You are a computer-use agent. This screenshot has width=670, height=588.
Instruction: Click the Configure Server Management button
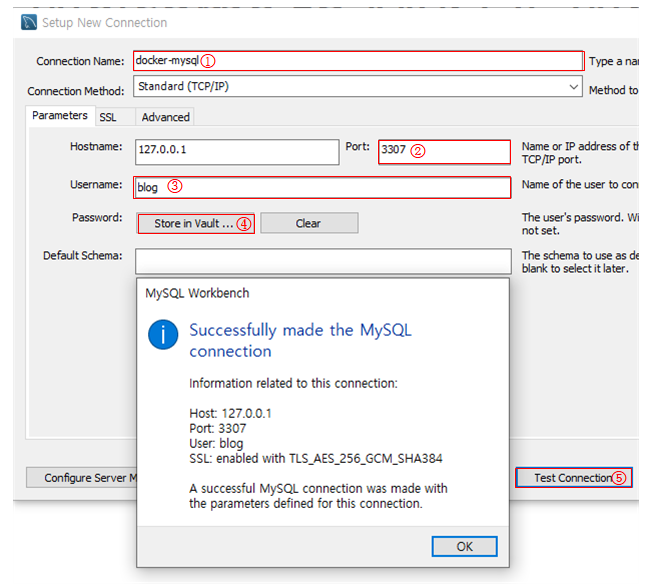click(x=82, y=477)
